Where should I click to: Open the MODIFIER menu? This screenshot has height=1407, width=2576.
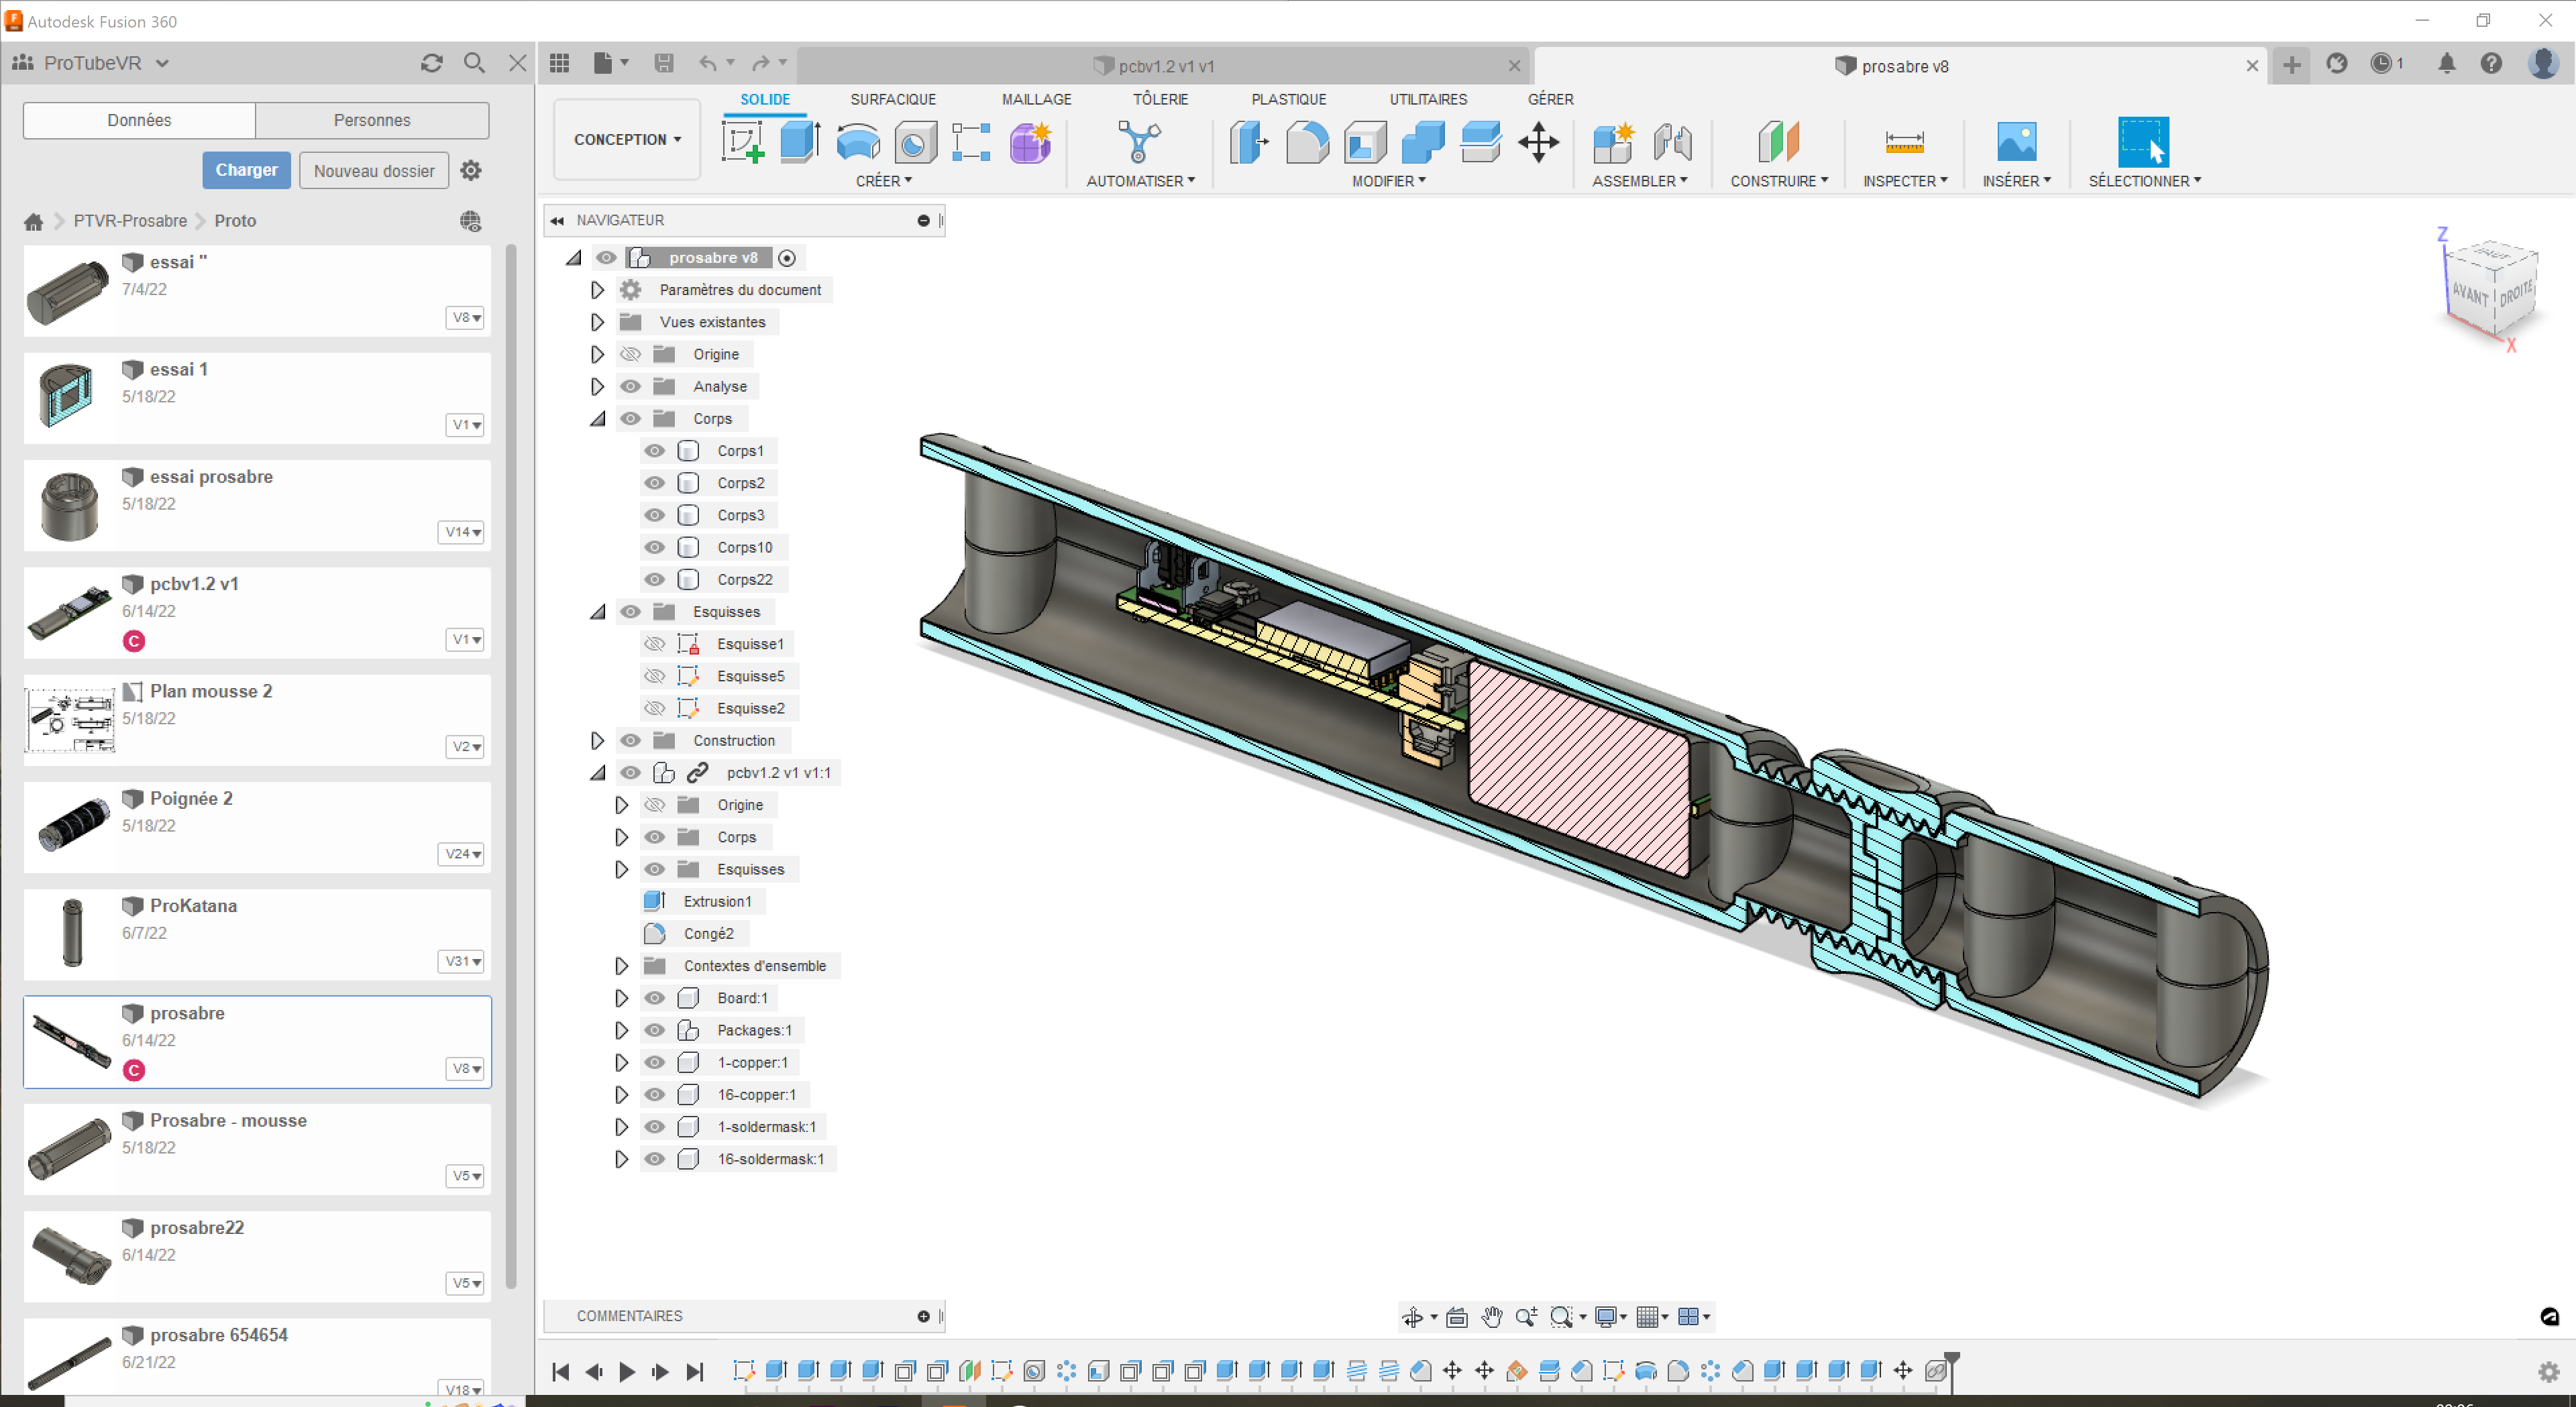click(1389, 181)
